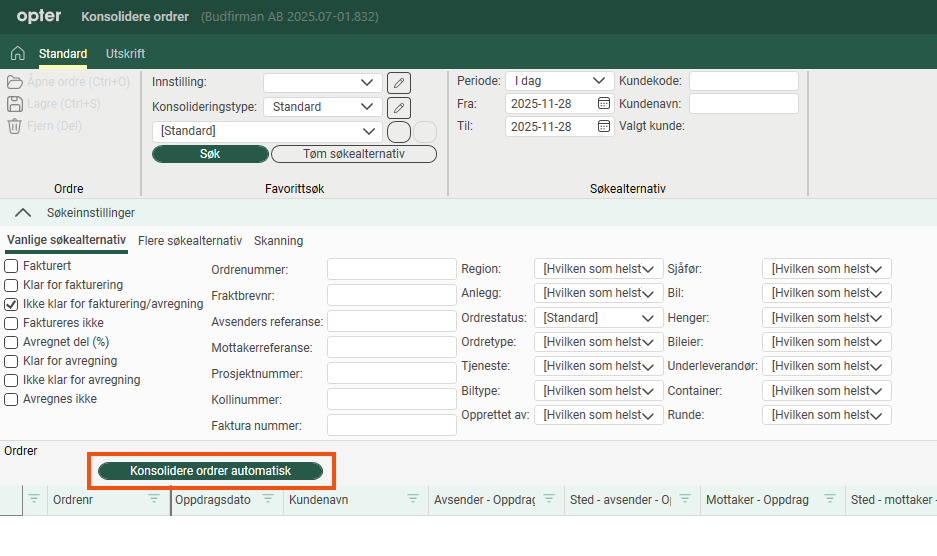Click the home icon in the ribbon
Viewport: 937px width, 556px height.
point(17,54)
